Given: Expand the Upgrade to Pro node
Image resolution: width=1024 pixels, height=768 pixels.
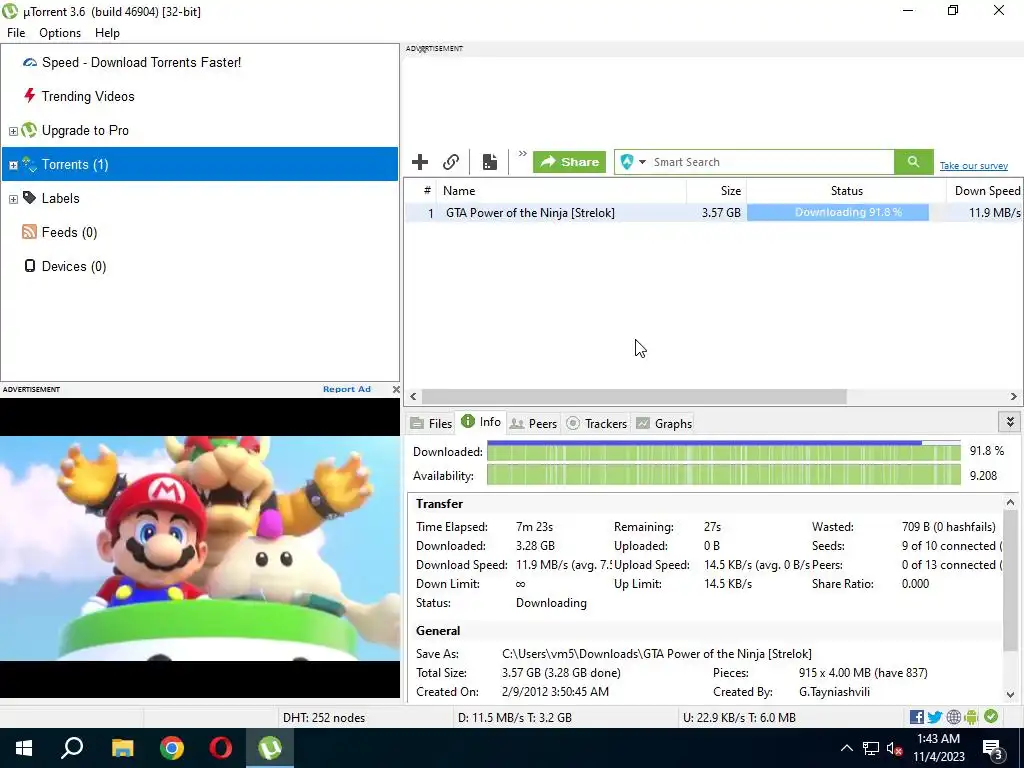Looking at the screenshot, I should (13, 131).
